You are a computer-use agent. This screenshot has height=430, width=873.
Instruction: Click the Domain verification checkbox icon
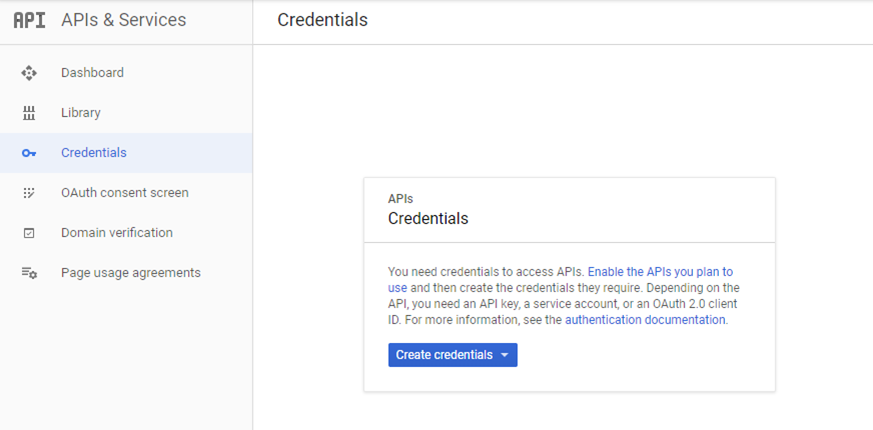tap(29, 233)
